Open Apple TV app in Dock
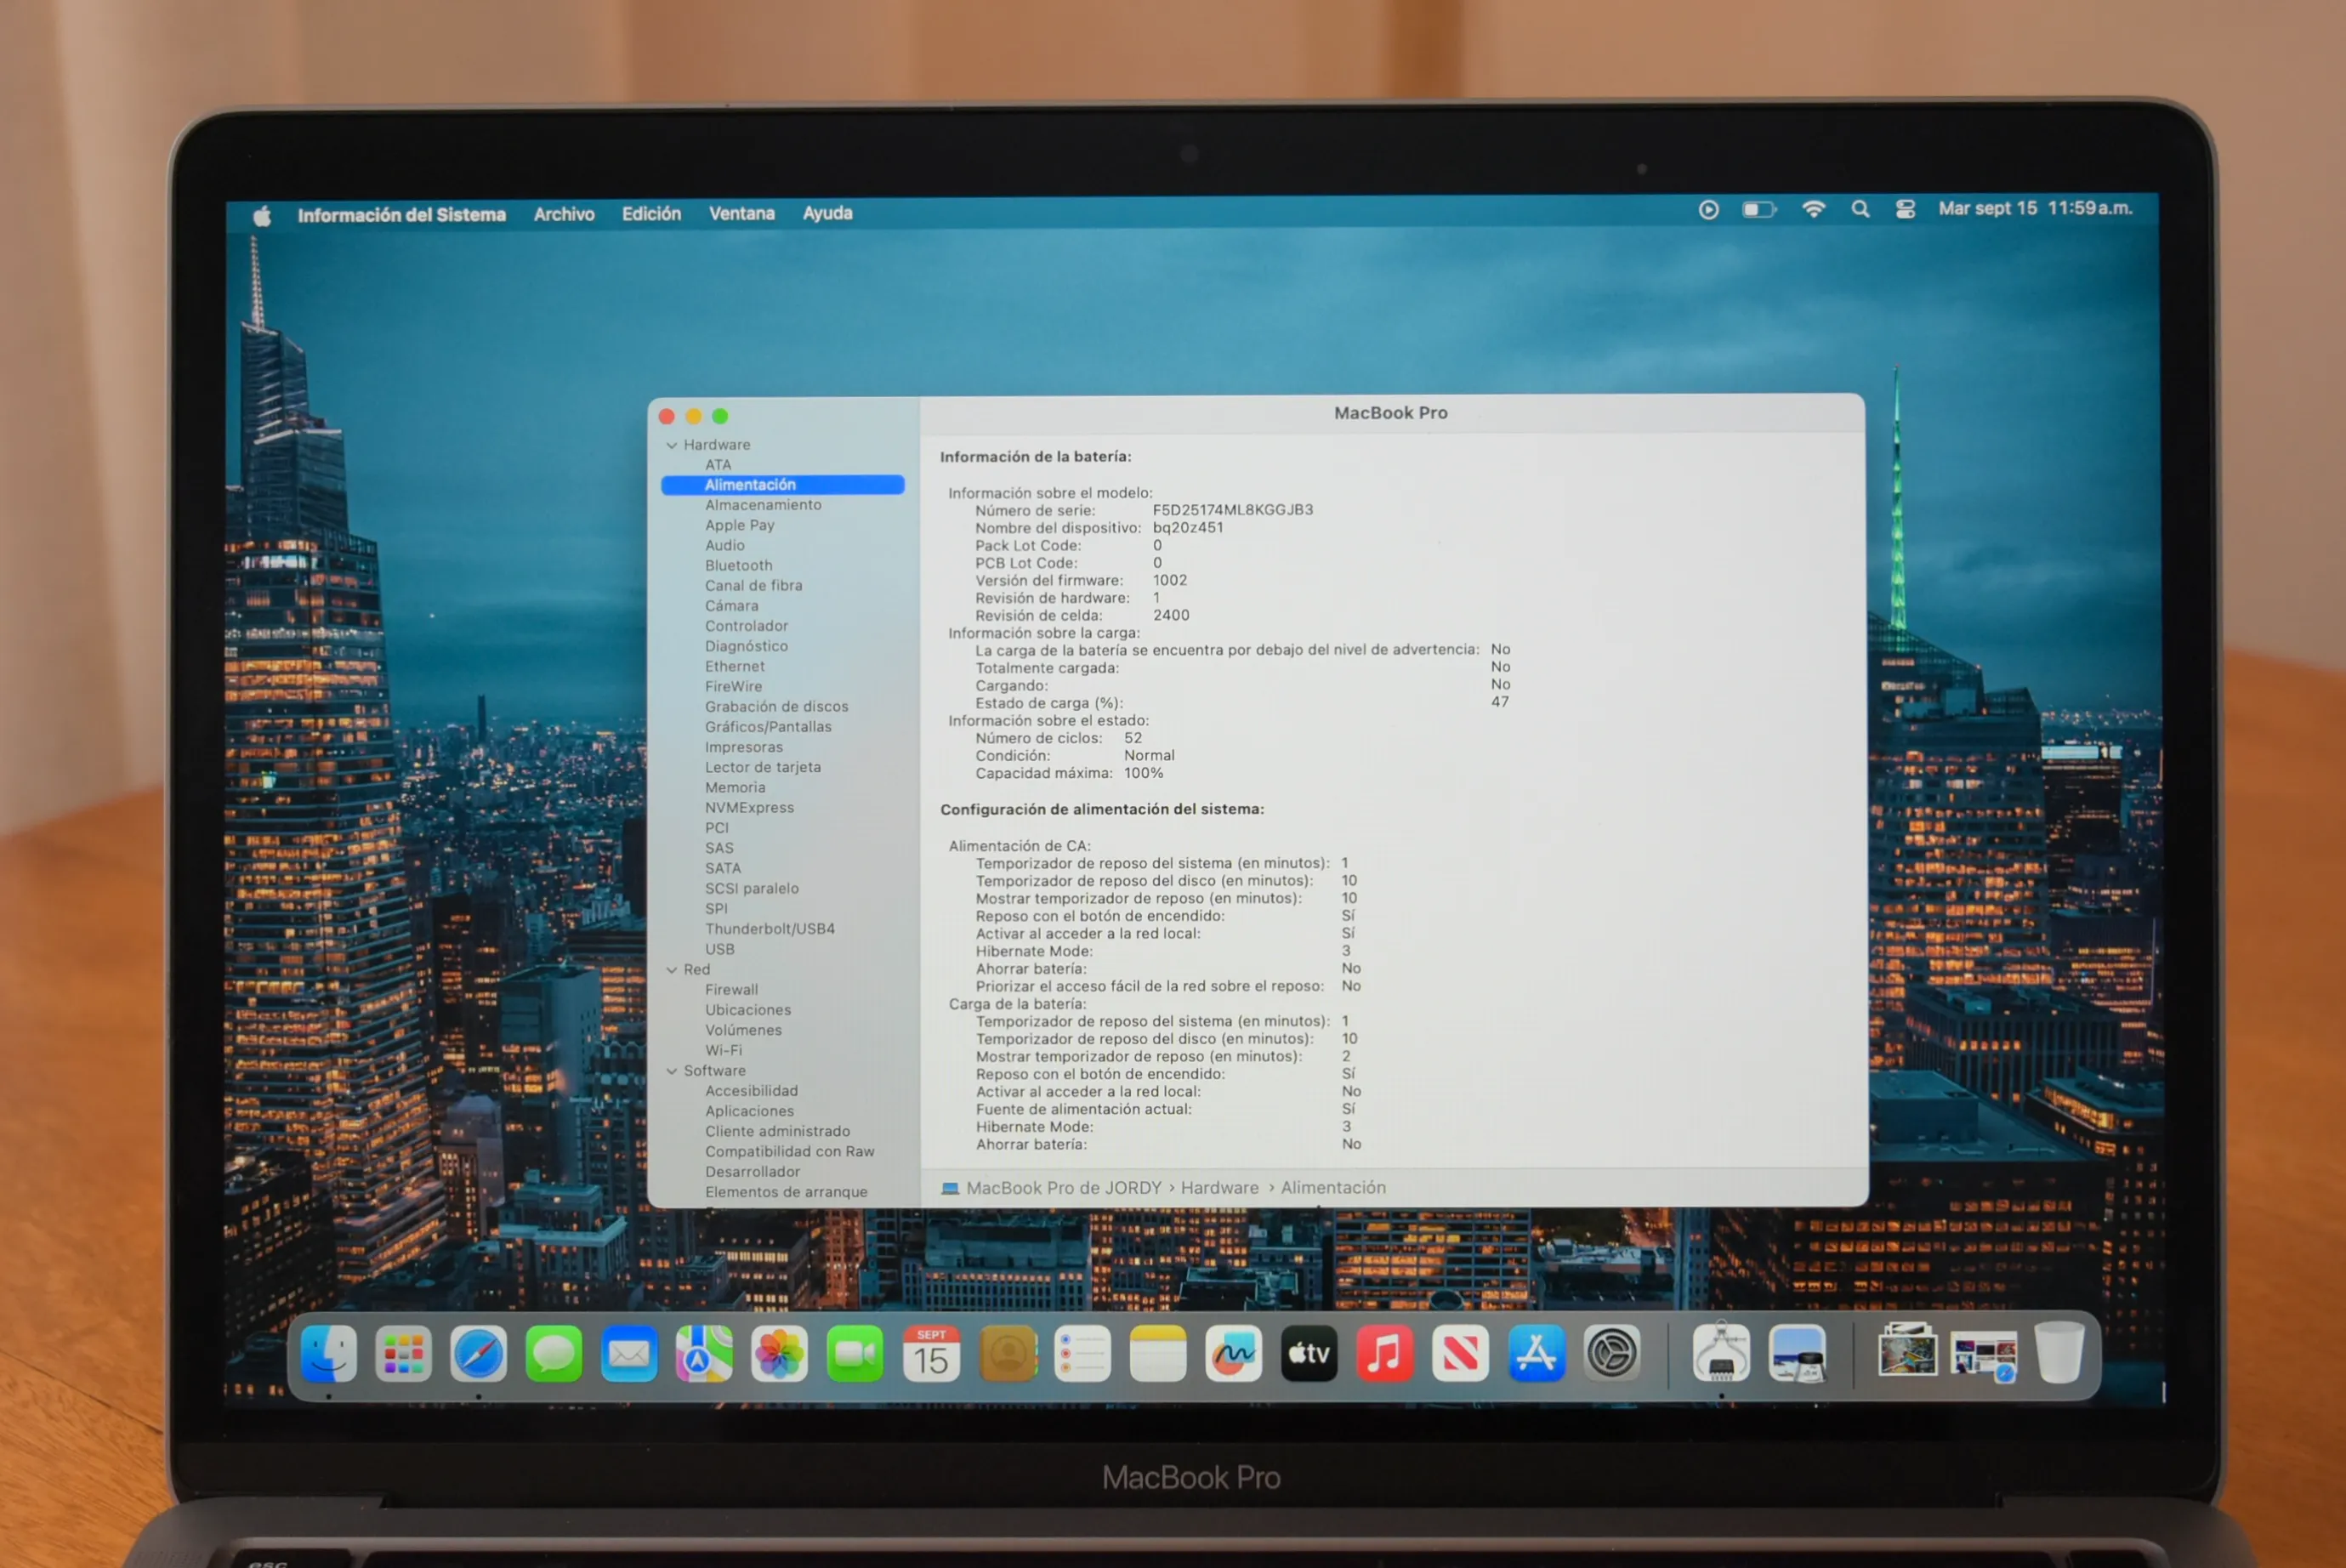This screenshot has width=2346, height=1568. pos(1309,1354)
